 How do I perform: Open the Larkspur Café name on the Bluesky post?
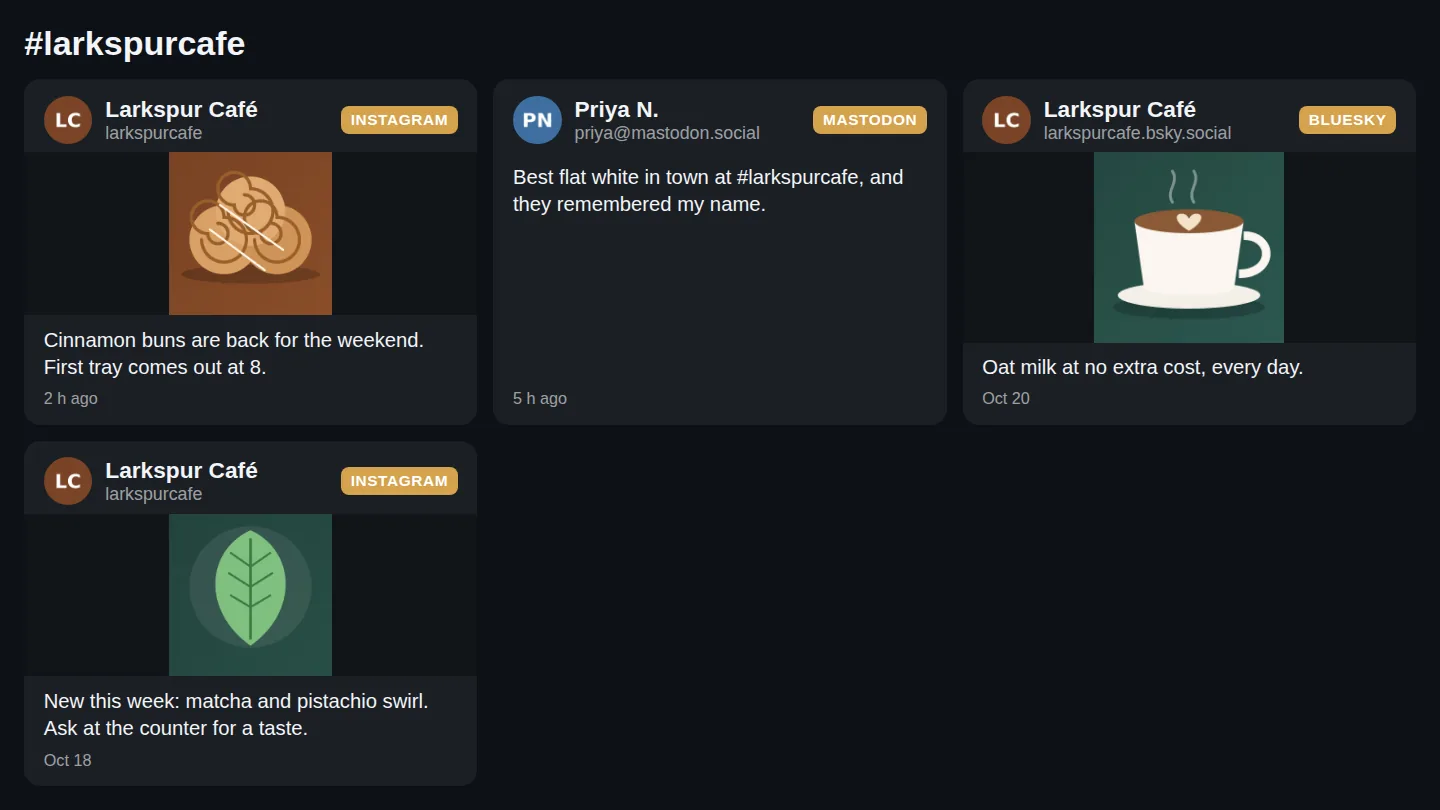point(1120,109)
